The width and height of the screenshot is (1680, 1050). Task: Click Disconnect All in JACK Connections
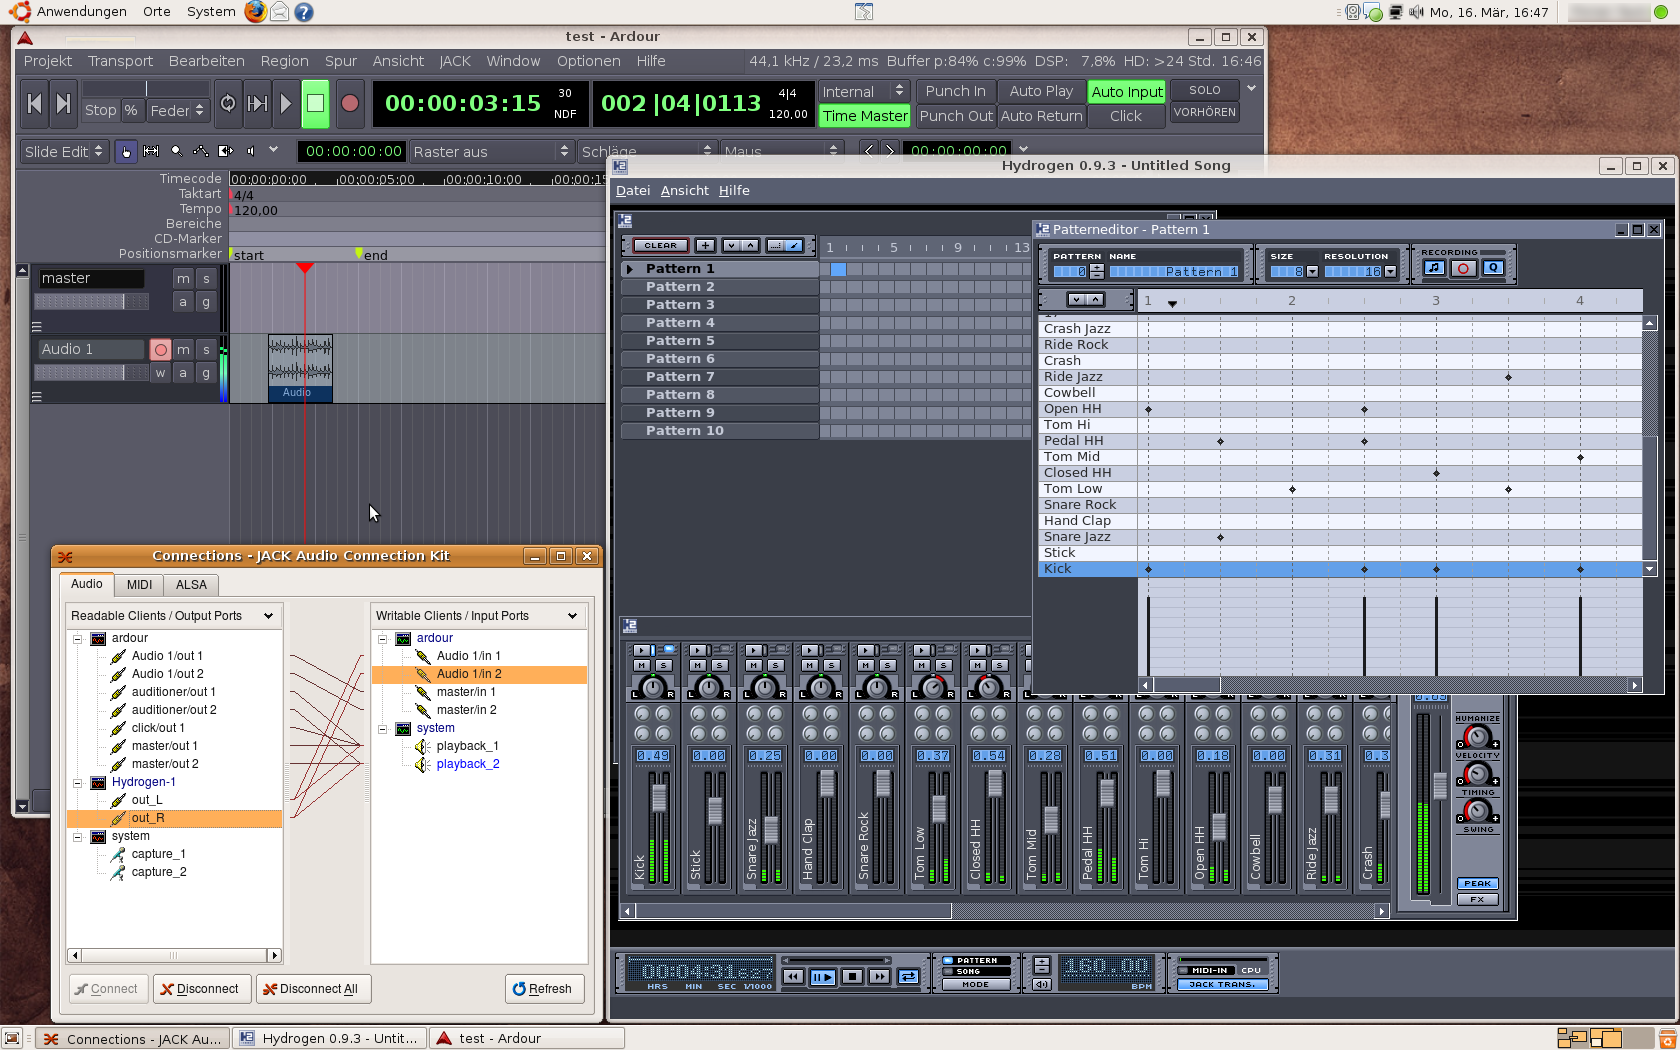tap(314, 989)
